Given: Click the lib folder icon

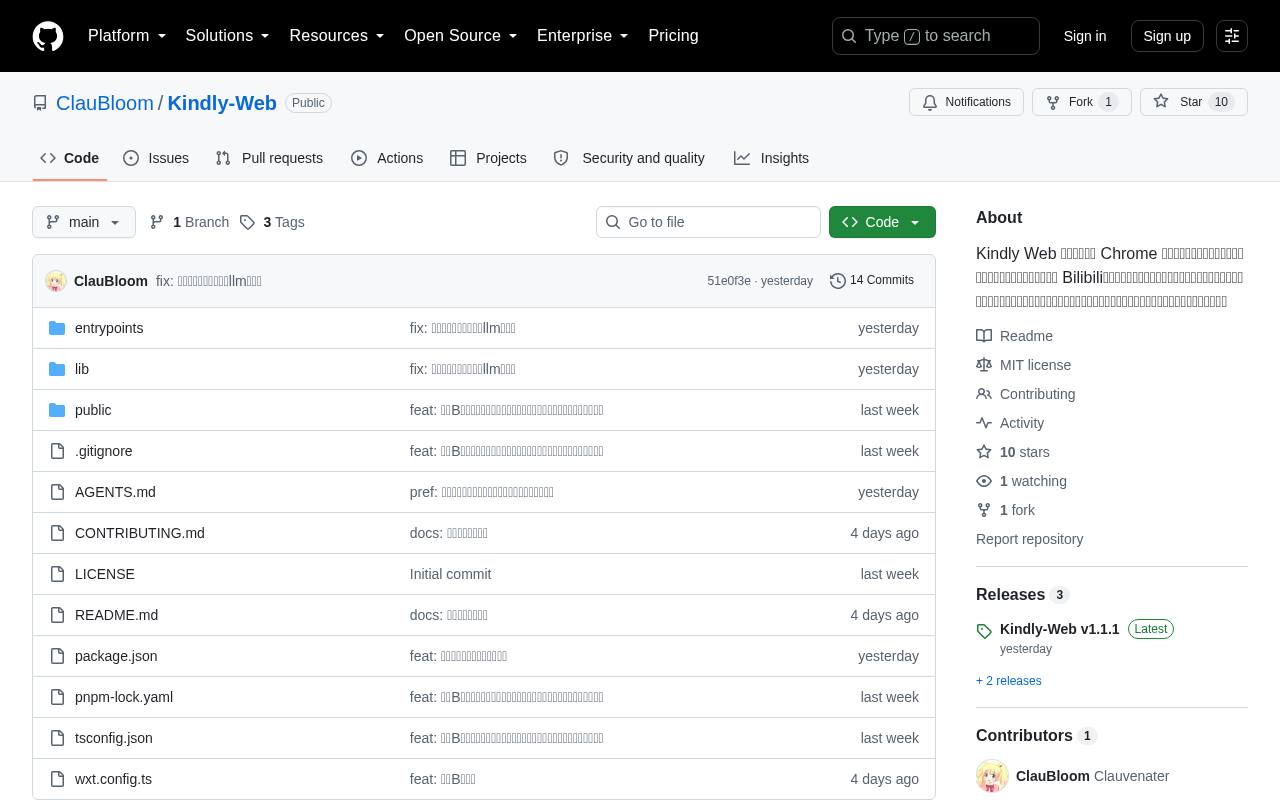Looking at the screenshot, I should (57, 369).
